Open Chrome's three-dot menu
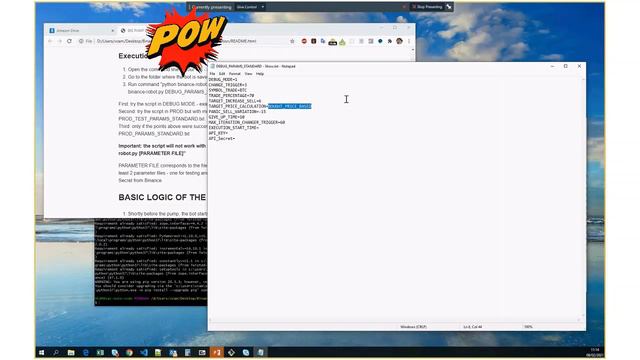 pos(409,41)
